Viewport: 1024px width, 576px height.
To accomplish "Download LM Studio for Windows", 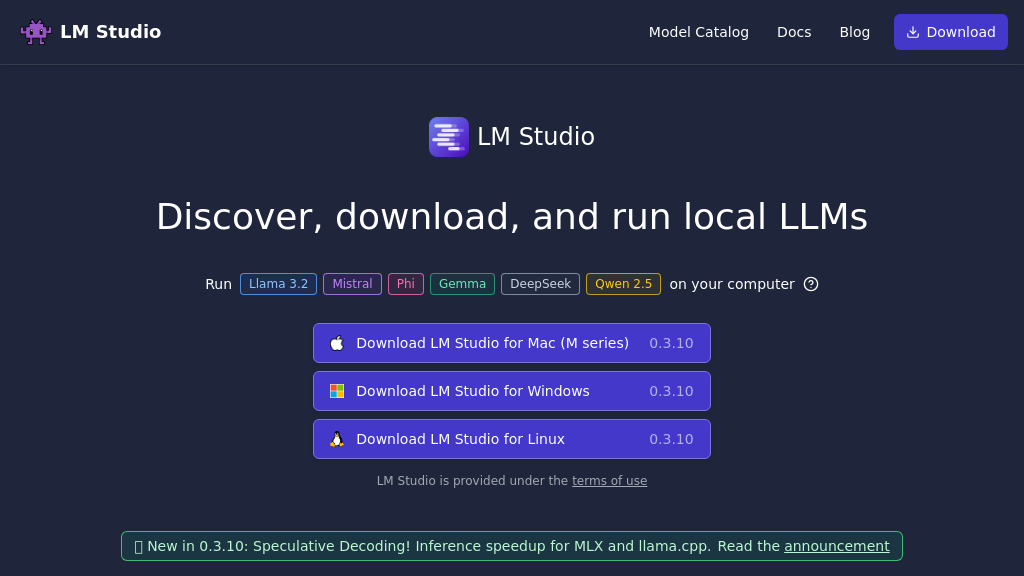I will pos(512,391).
